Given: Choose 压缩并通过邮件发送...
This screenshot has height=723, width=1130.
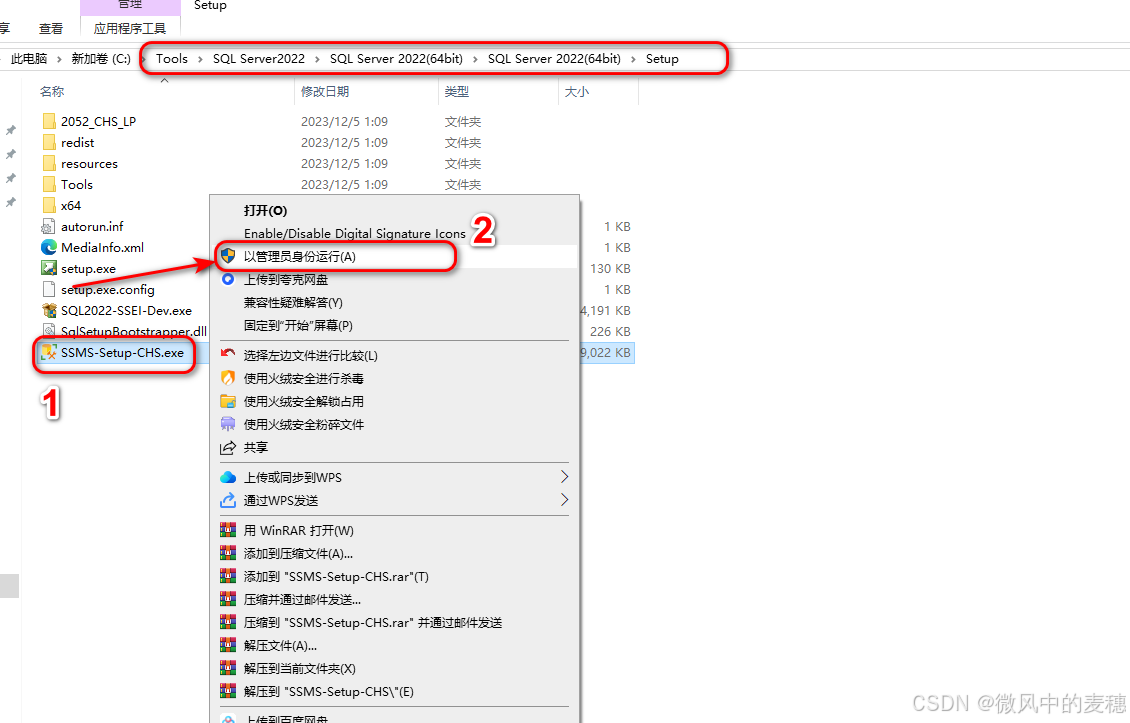Looking at the screenshot, I should (x=302, y=599).
